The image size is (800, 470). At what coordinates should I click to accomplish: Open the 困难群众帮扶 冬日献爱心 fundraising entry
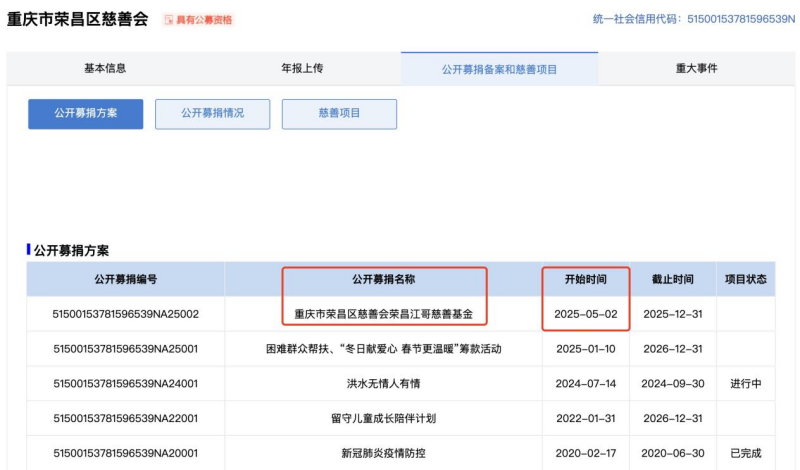[x=383, y=349]
